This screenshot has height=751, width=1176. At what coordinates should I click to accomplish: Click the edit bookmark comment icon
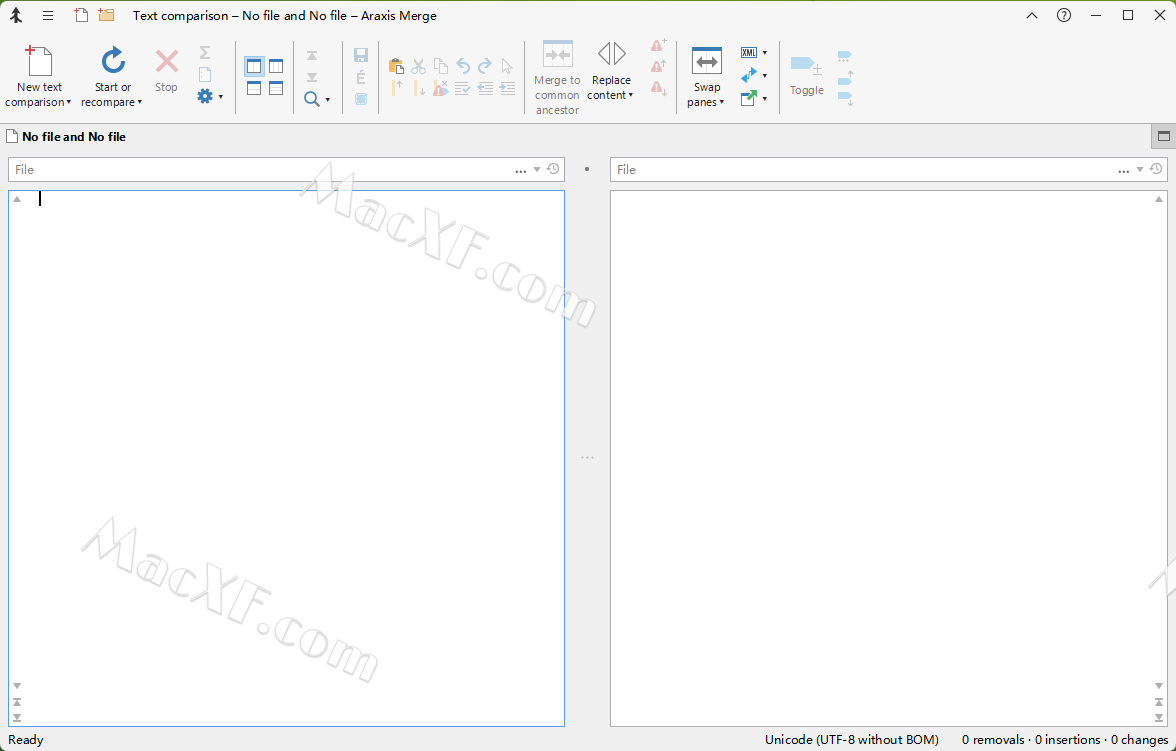(844, 56)
